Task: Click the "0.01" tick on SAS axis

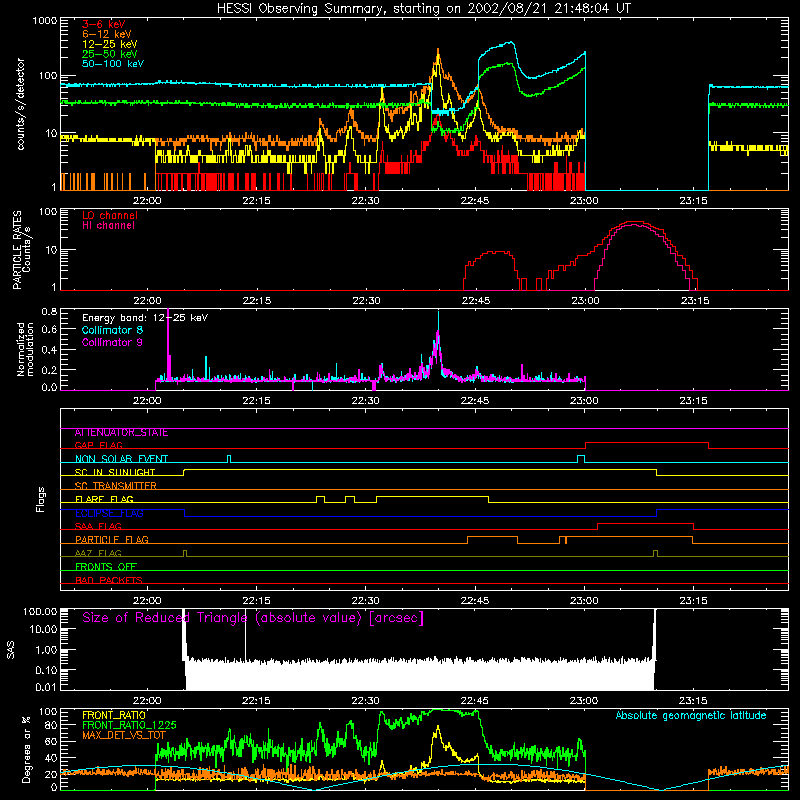Action: pos(46,687)
